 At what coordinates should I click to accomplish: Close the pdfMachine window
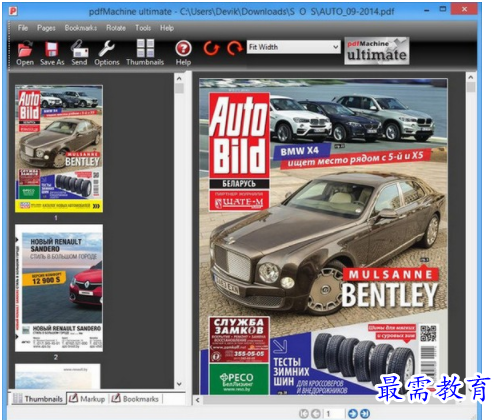click(x=465, y=9)
